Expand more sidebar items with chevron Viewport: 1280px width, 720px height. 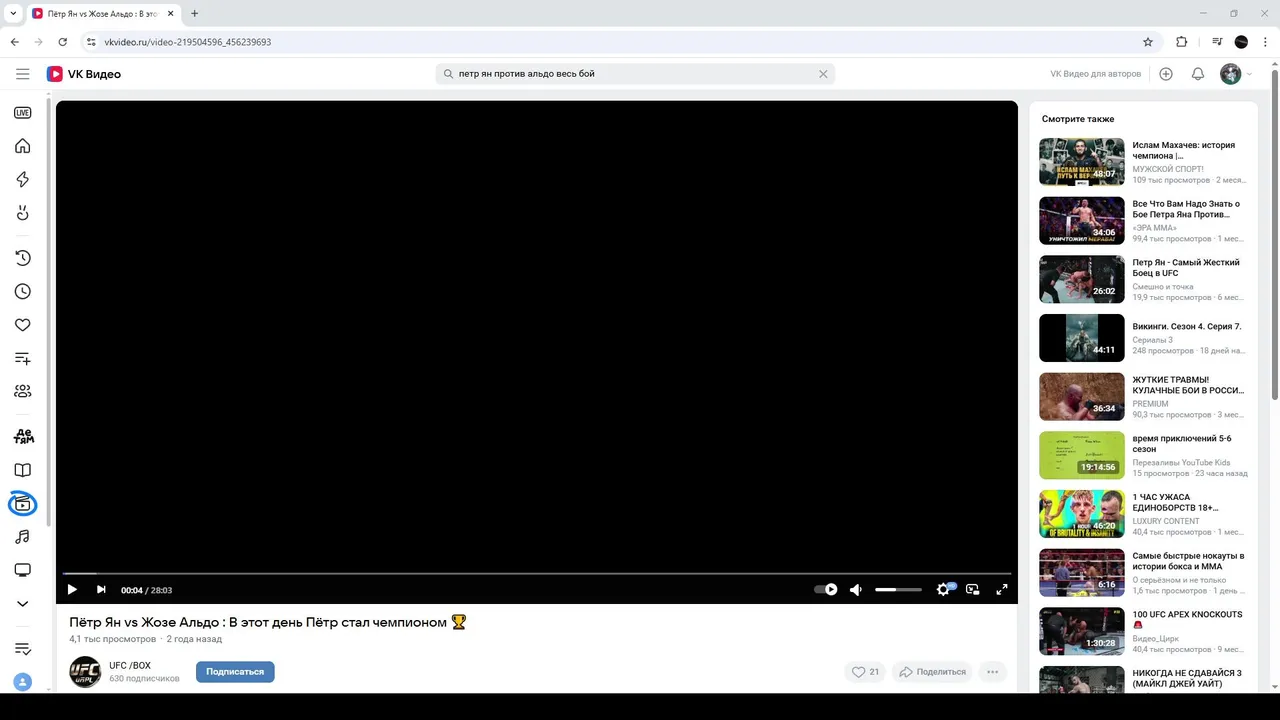pos(22,604)
